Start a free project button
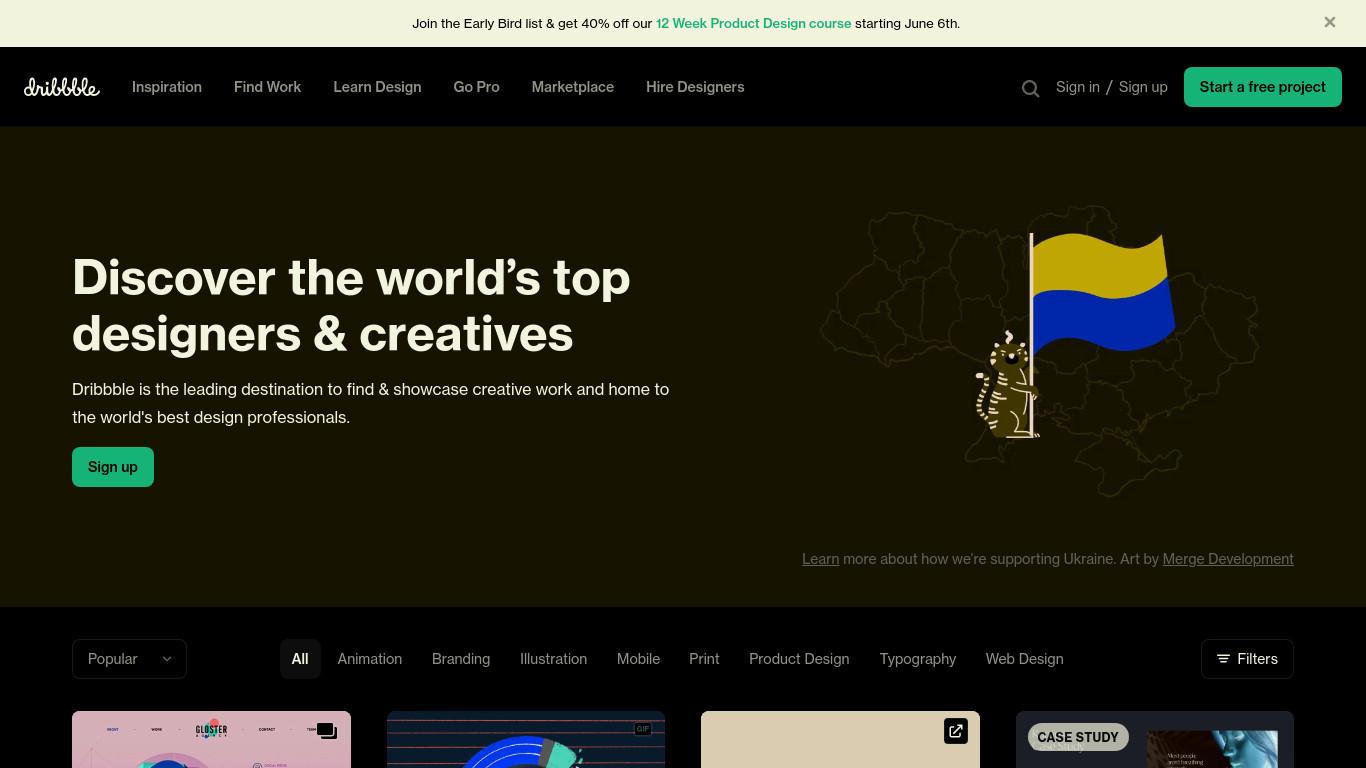This screenshot has height=768, width=1366. [1262, 87]
